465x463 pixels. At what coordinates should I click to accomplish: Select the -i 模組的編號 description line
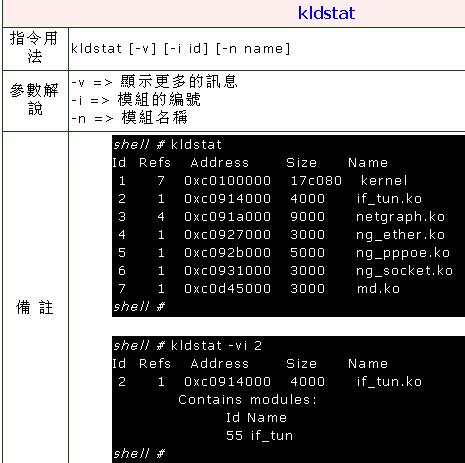(x=136, y=100)
